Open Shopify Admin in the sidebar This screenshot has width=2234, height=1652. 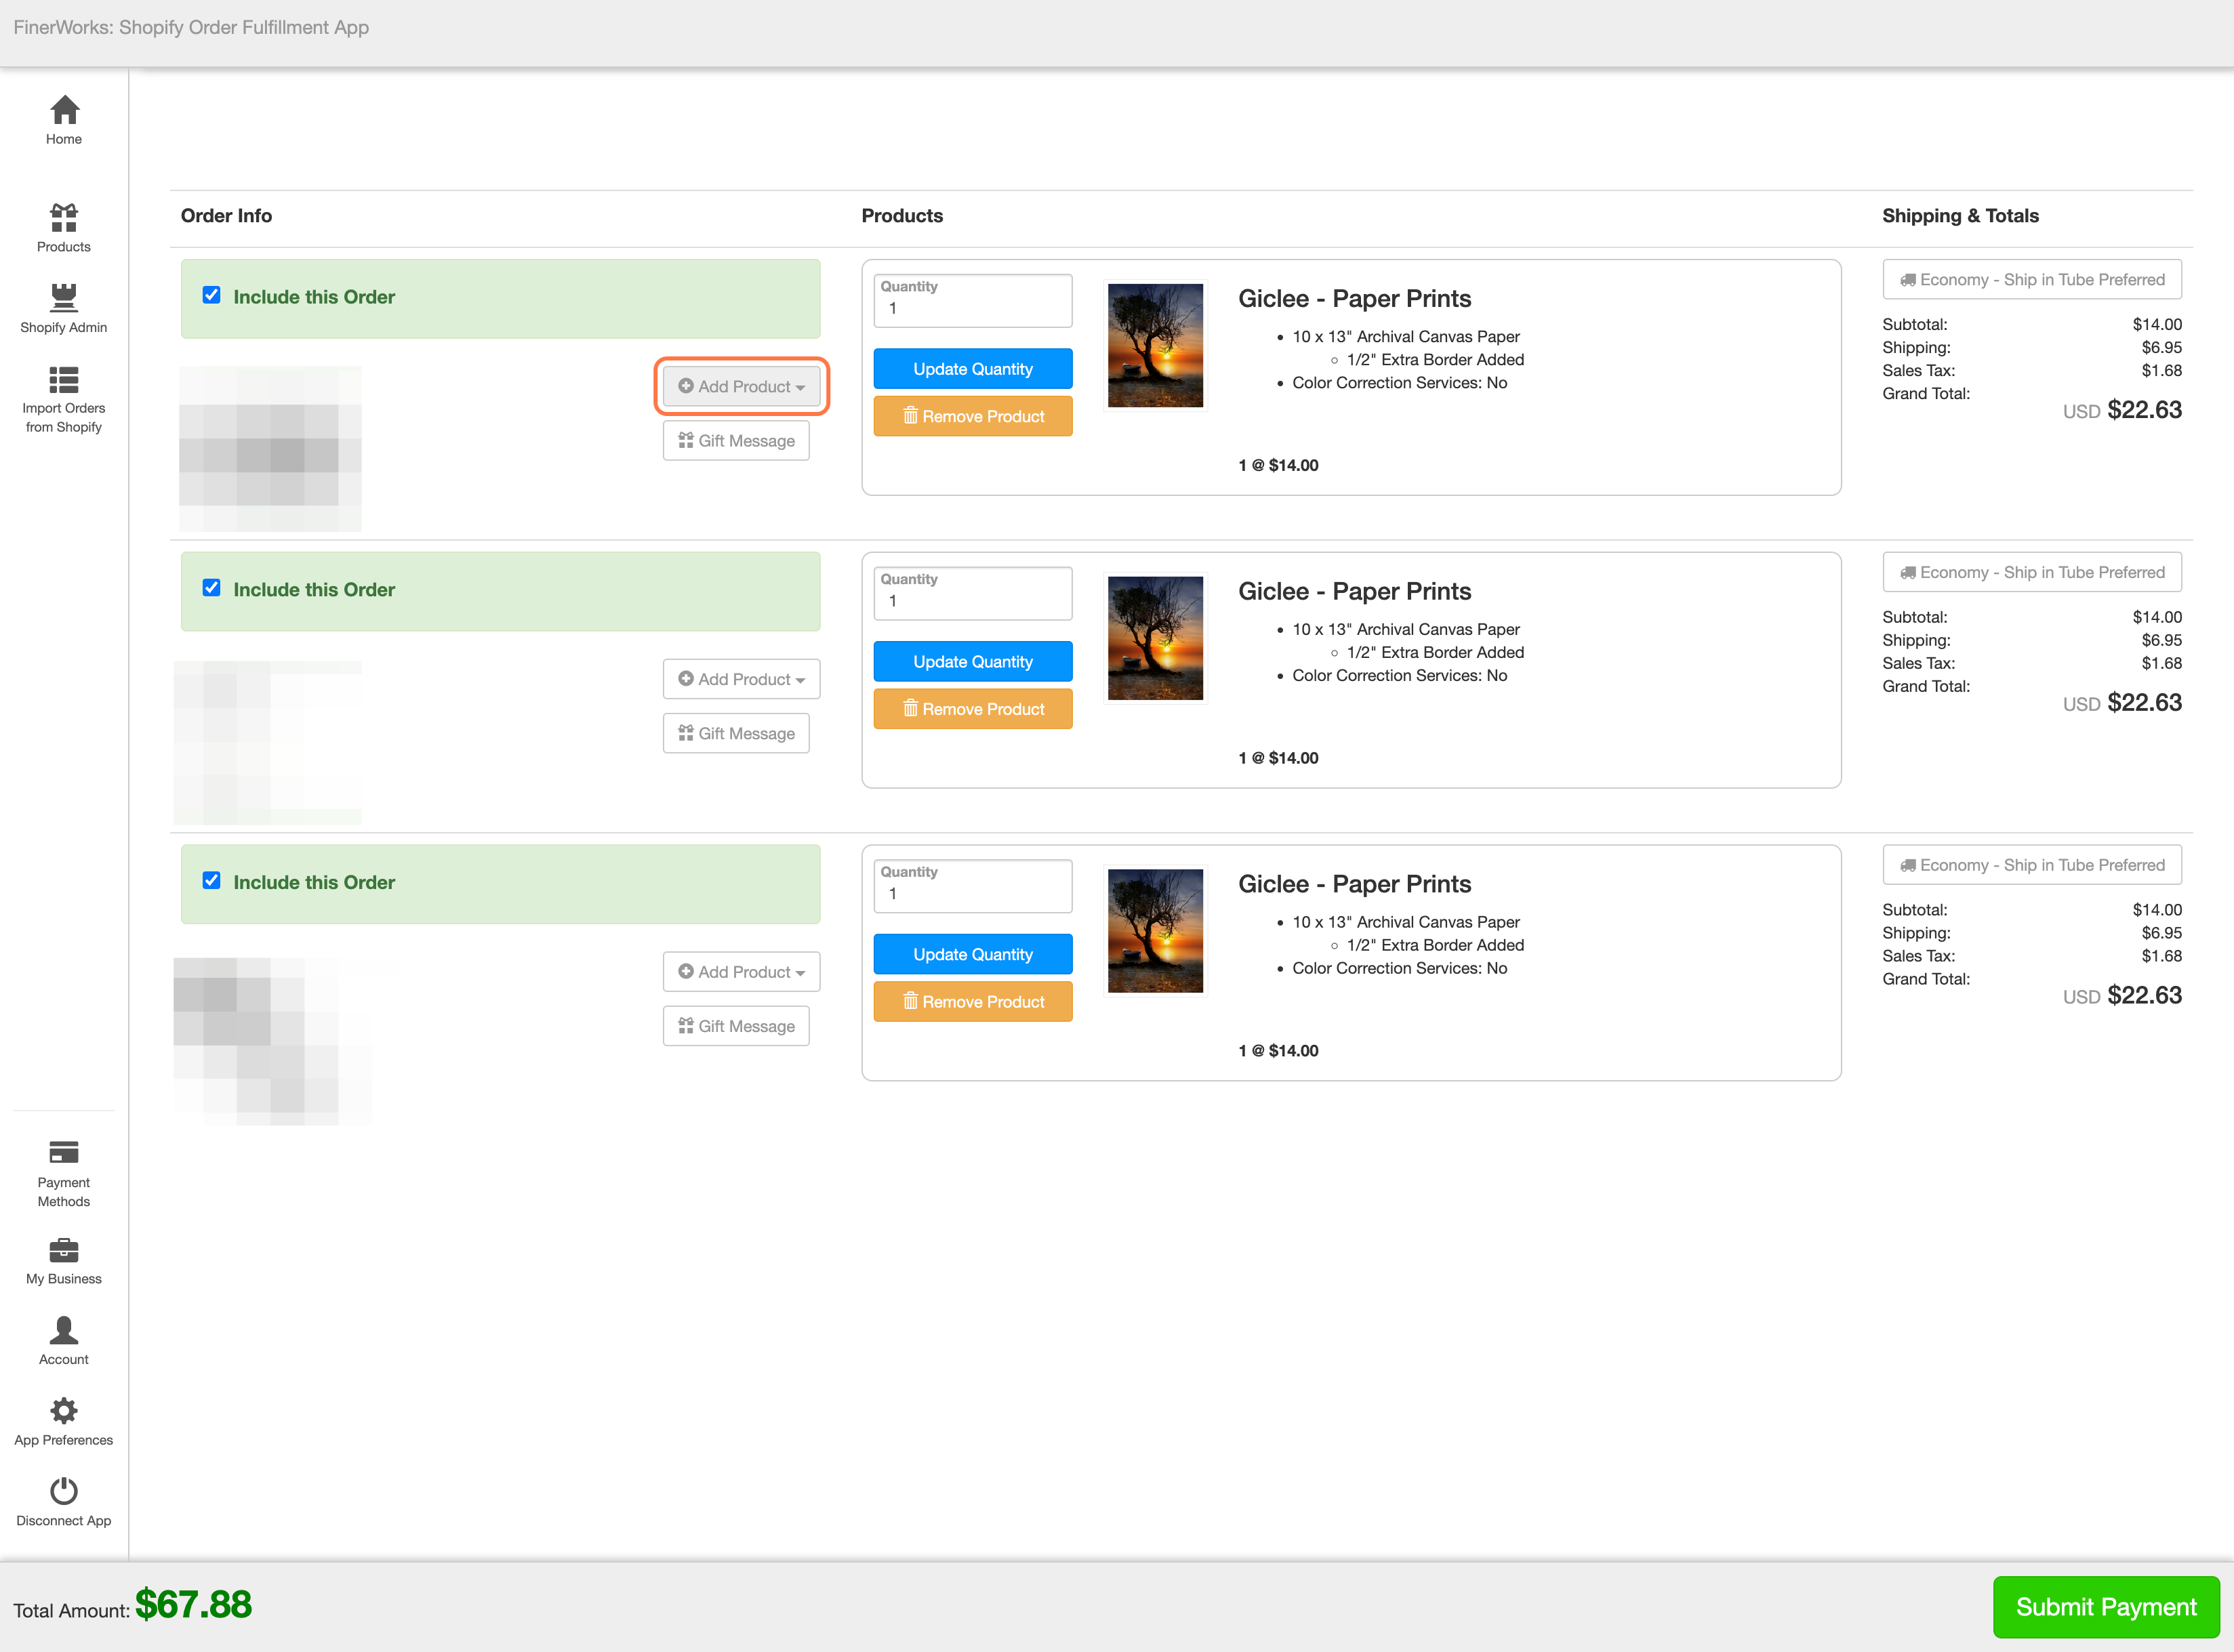[x=64, y=308]
